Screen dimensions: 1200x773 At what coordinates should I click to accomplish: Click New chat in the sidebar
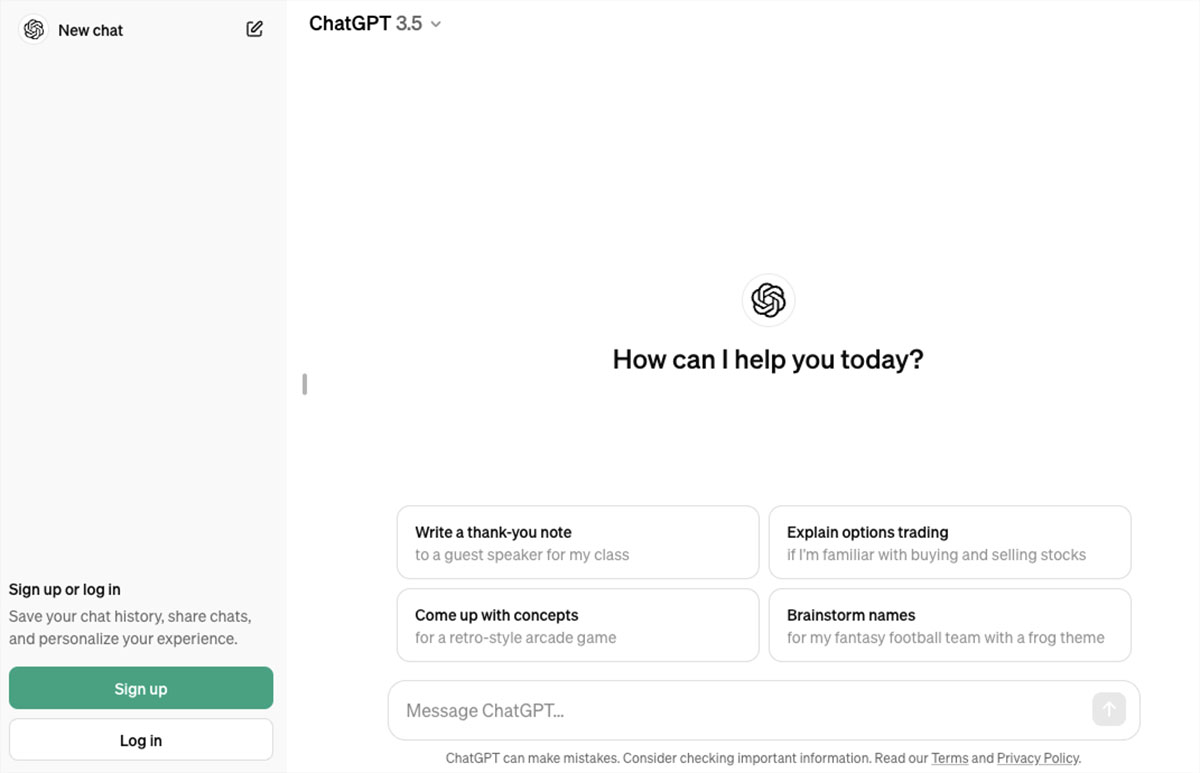tap(91, 30)
